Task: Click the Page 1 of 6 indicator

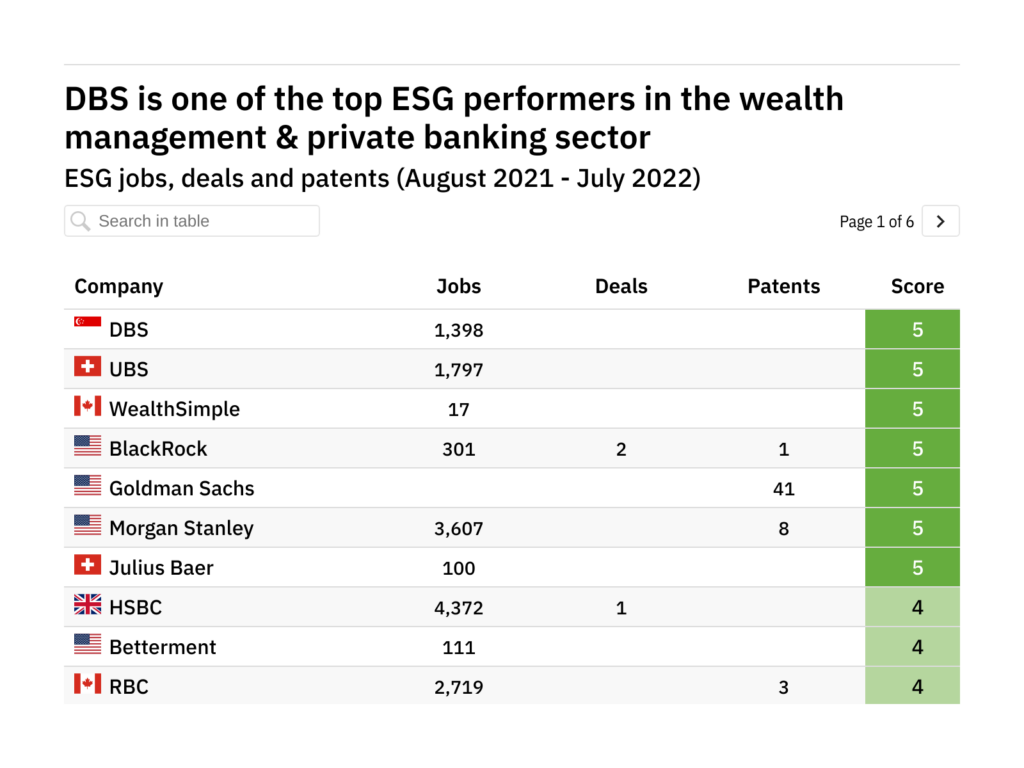Action: [876, 222]
